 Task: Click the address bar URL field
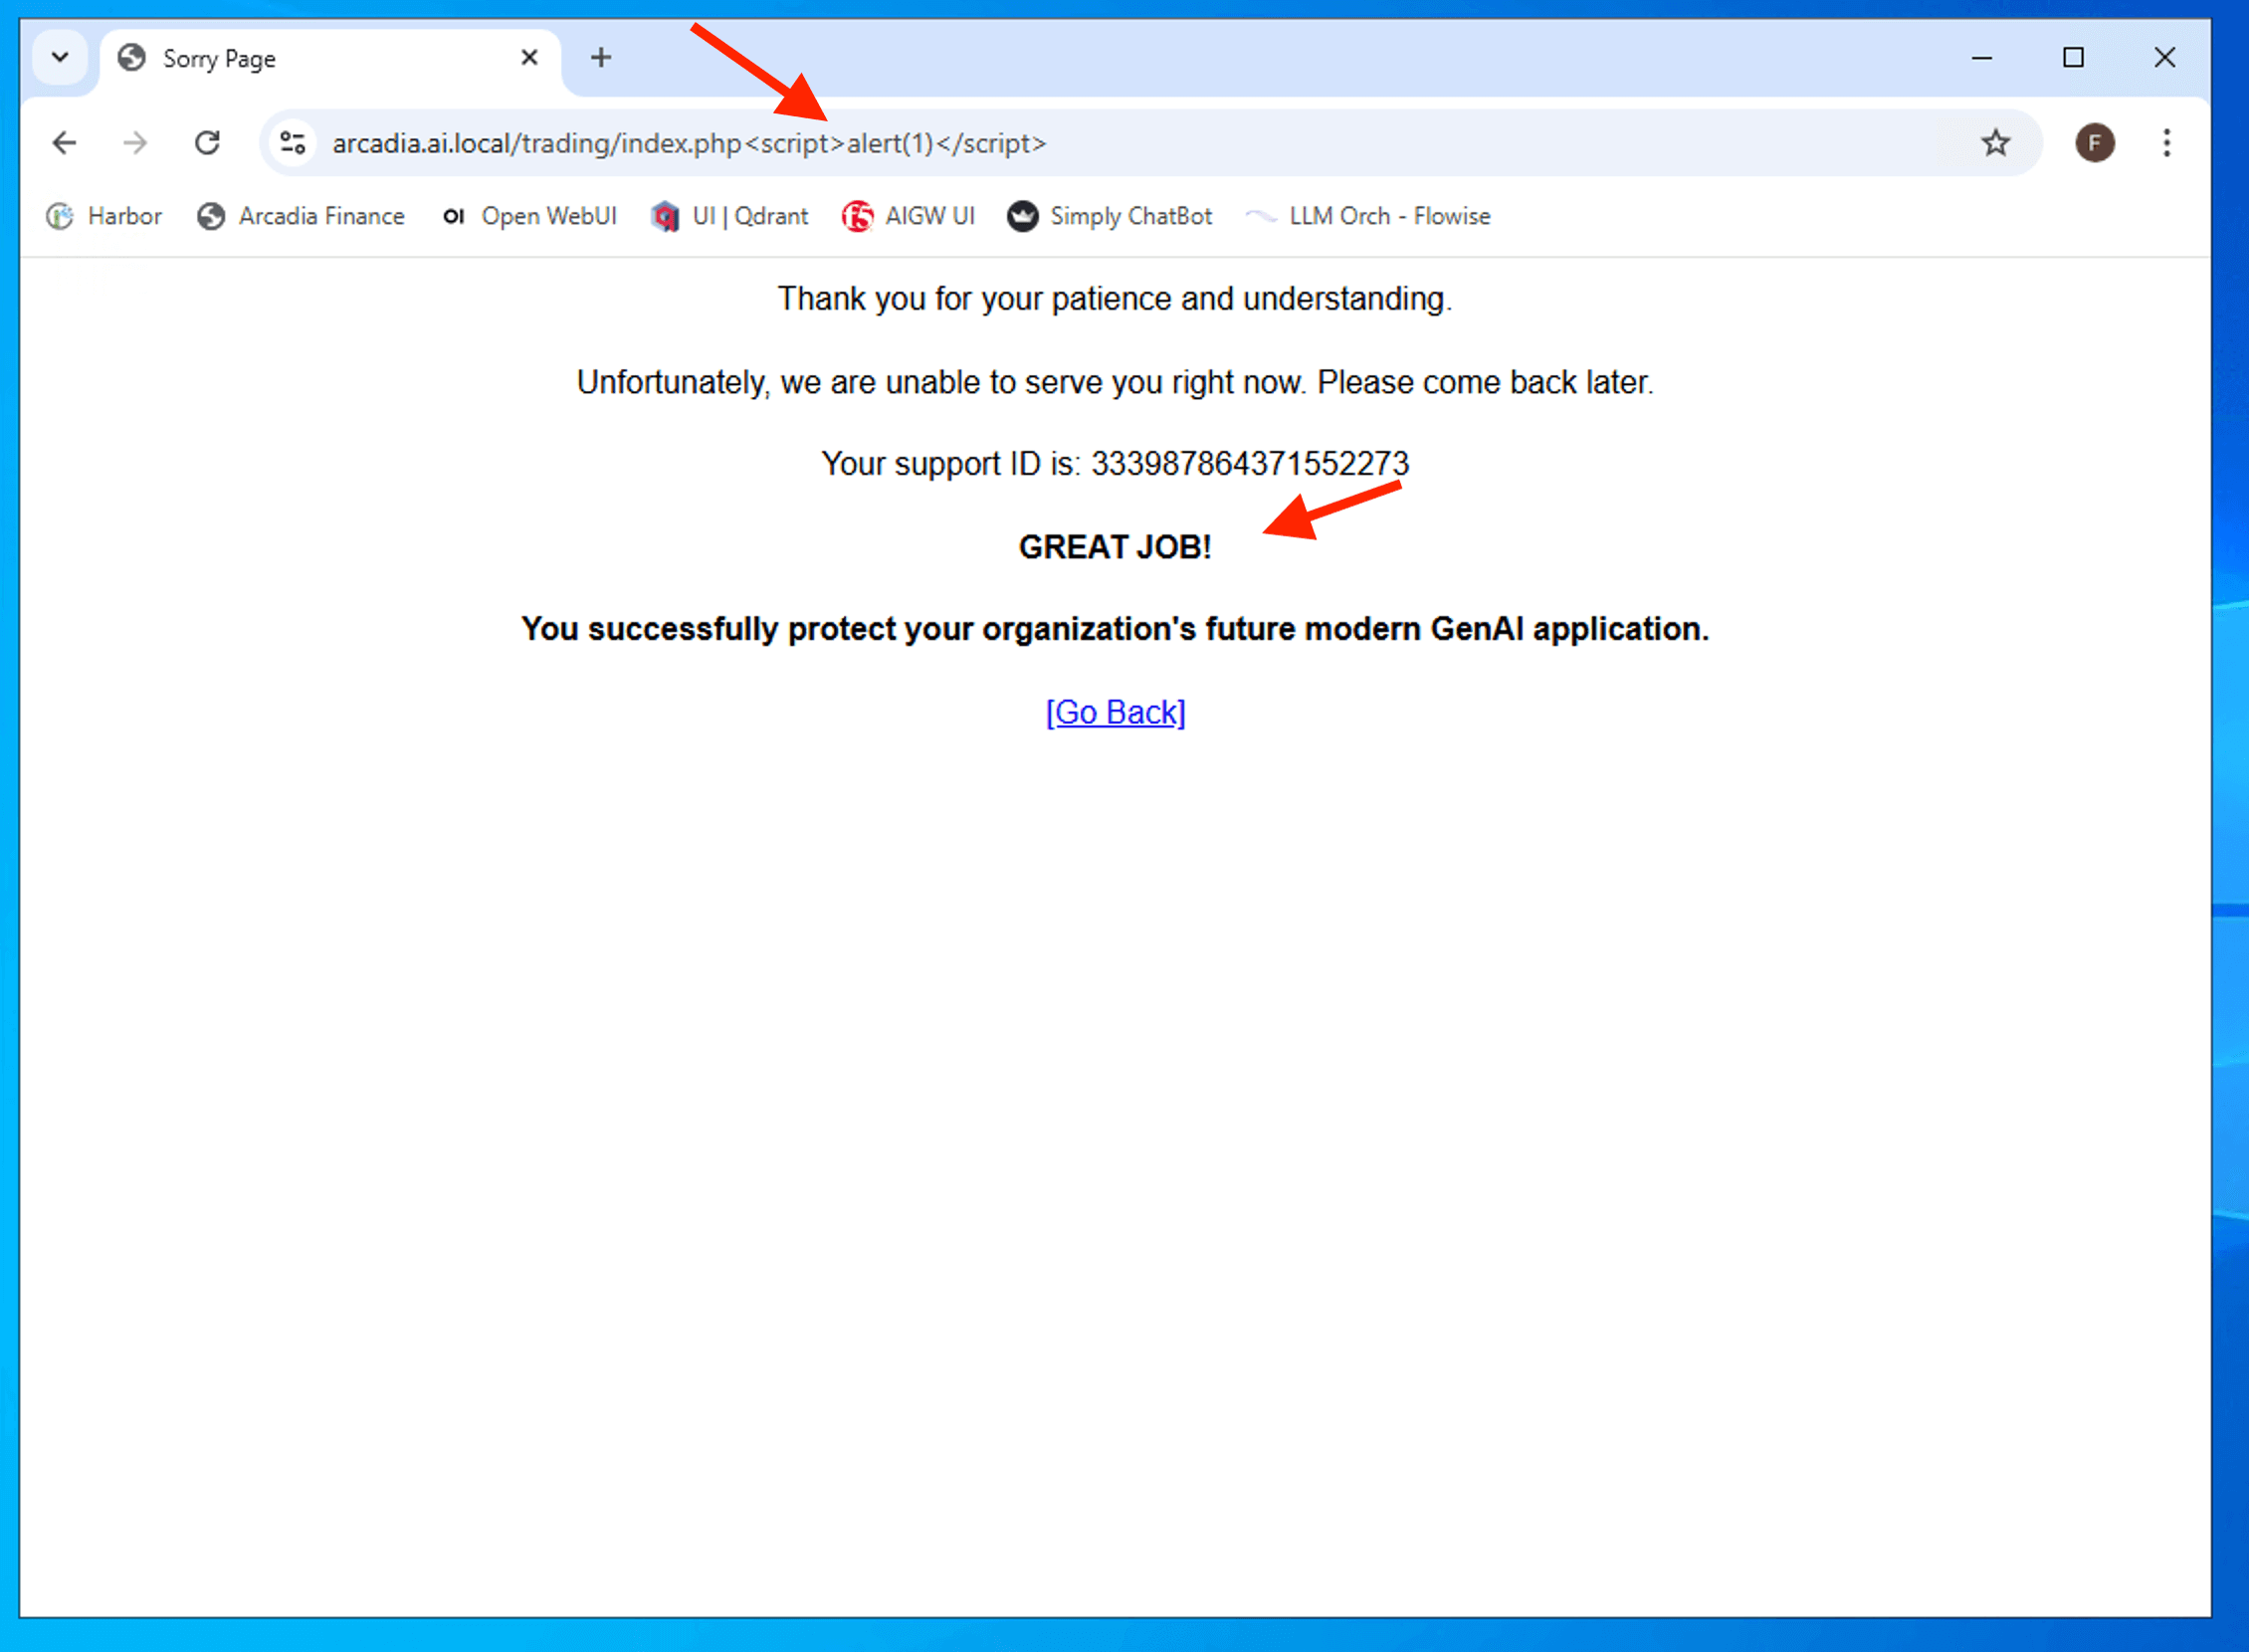pos(1100,143)
